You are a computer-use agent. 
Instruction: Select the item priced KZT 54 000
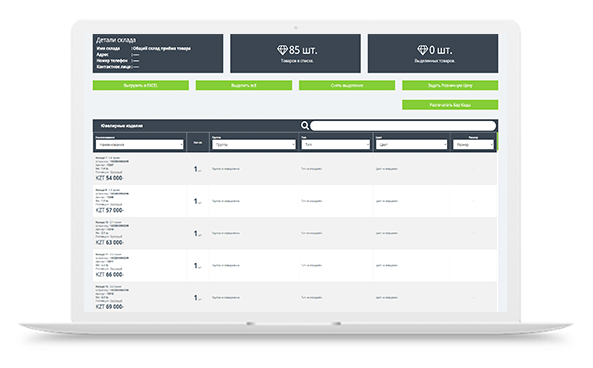[295, 169]
